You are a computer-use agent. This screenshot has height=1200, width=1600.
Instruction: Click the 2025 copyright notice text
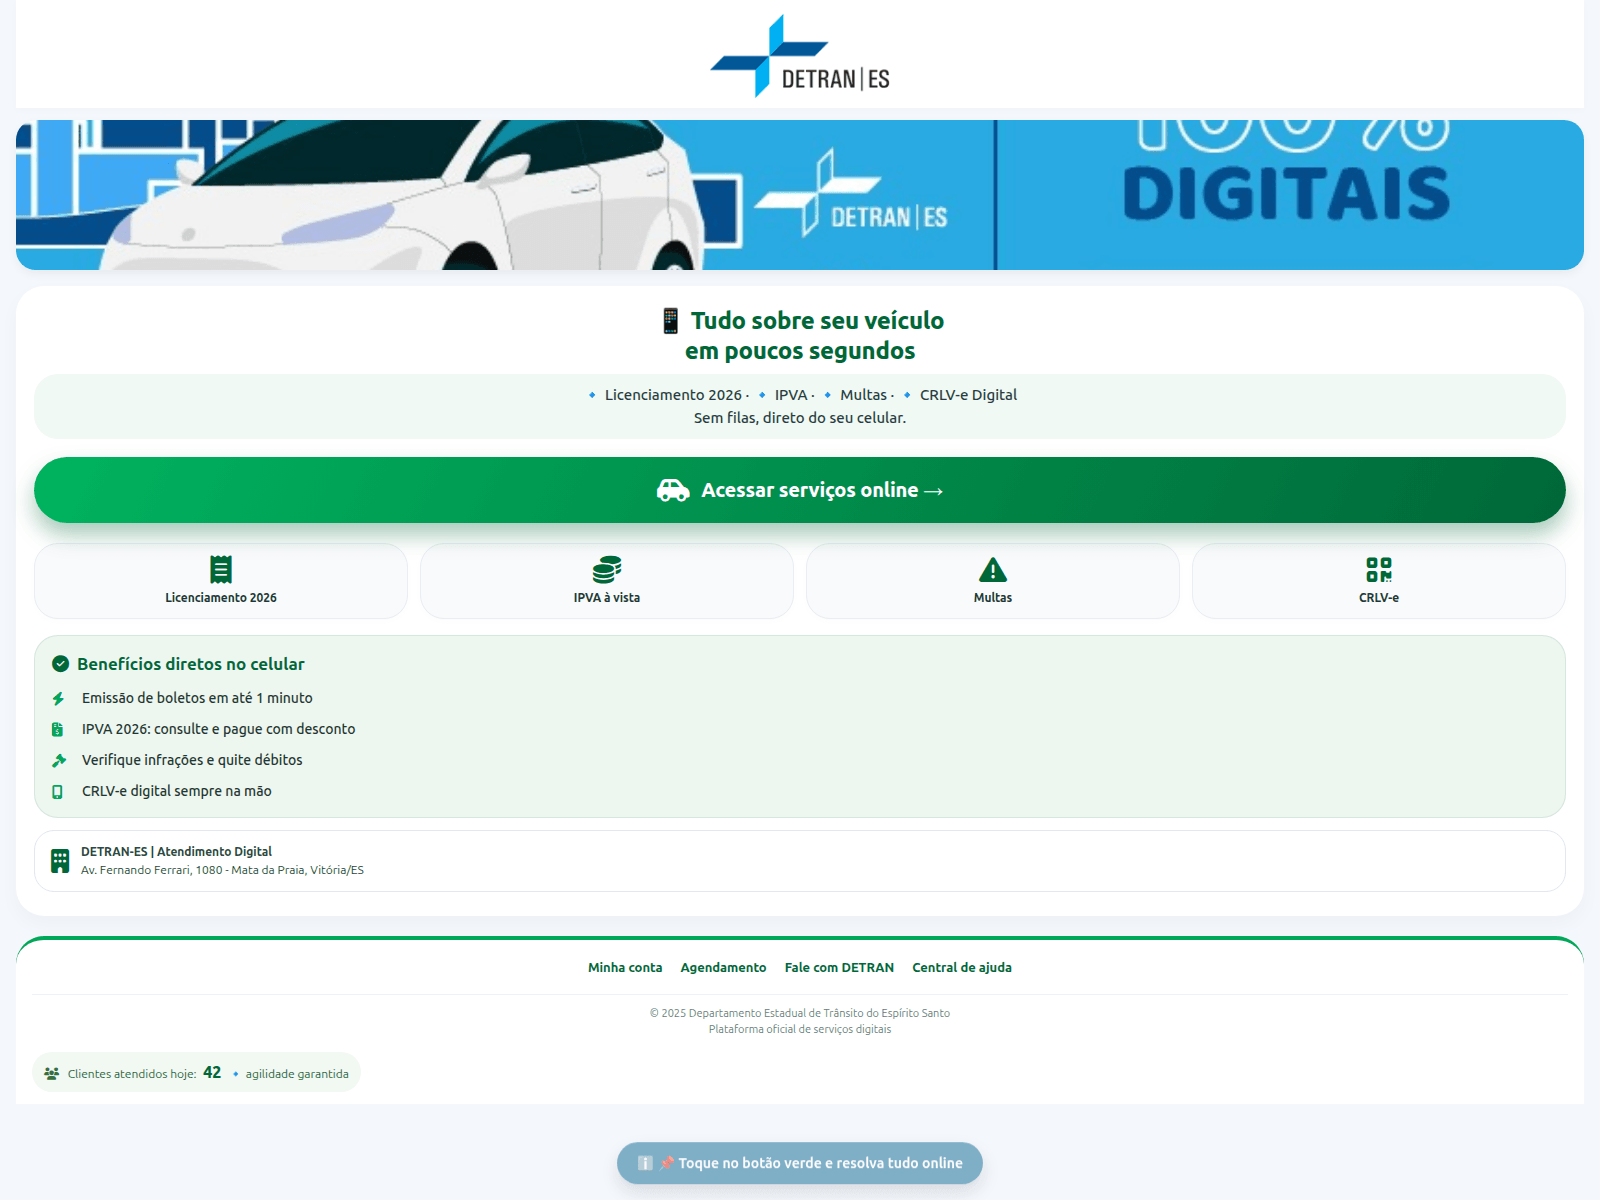tap(800, 1013)
